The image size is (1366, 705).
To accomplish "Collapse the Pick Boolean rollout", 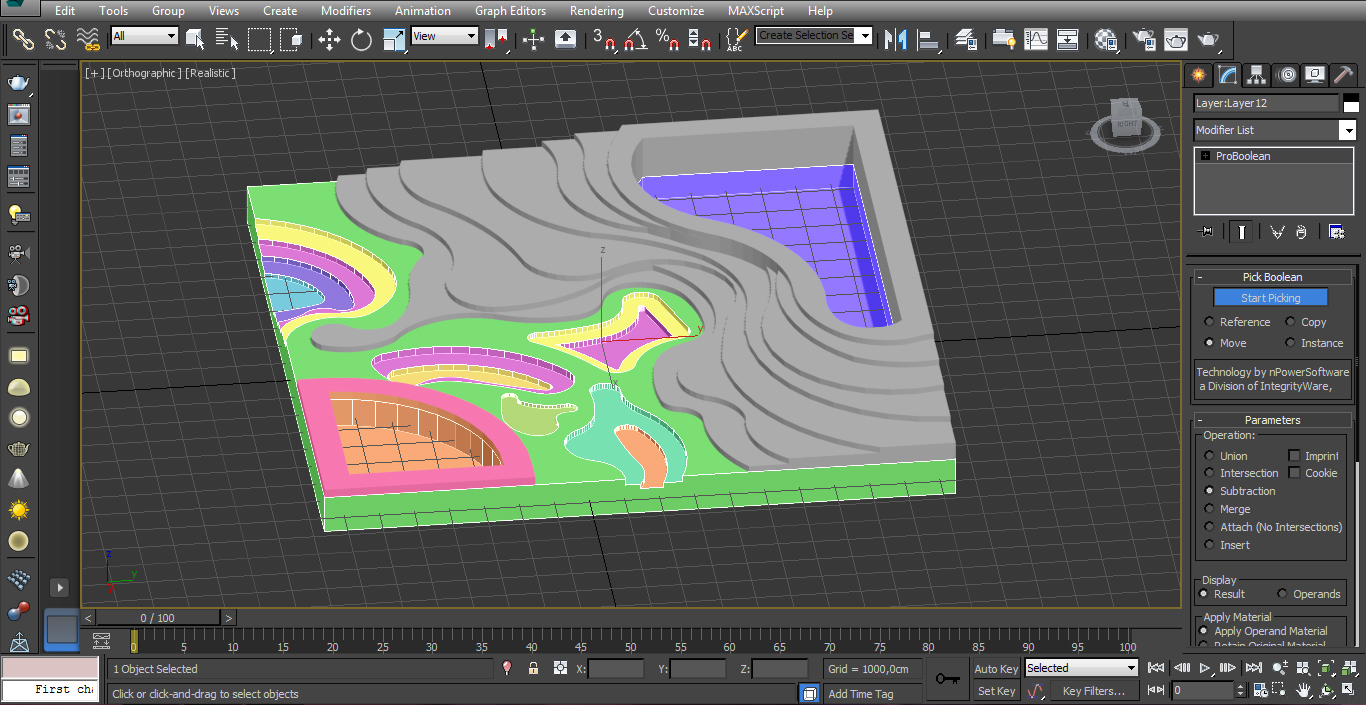I will 1271,277.
